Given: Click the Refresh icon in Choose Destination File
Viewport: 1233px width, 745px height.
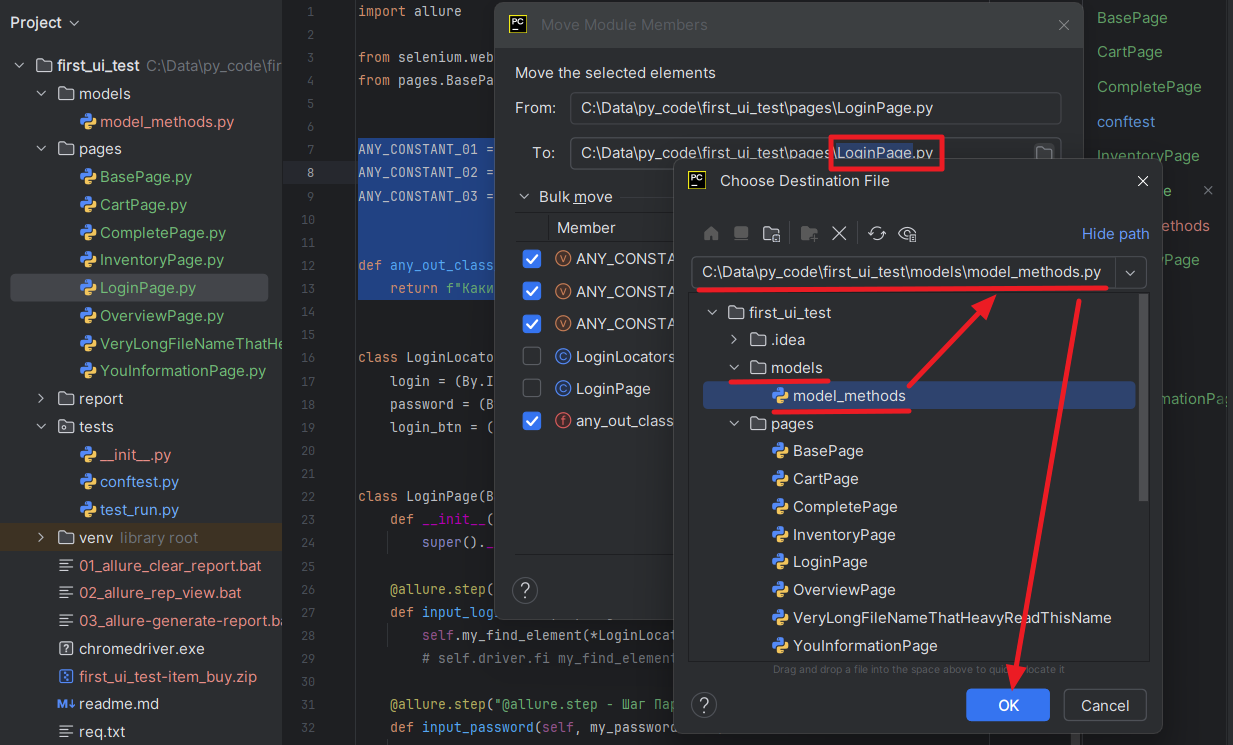Looking at the screenshot, I should tap(877, 233).
